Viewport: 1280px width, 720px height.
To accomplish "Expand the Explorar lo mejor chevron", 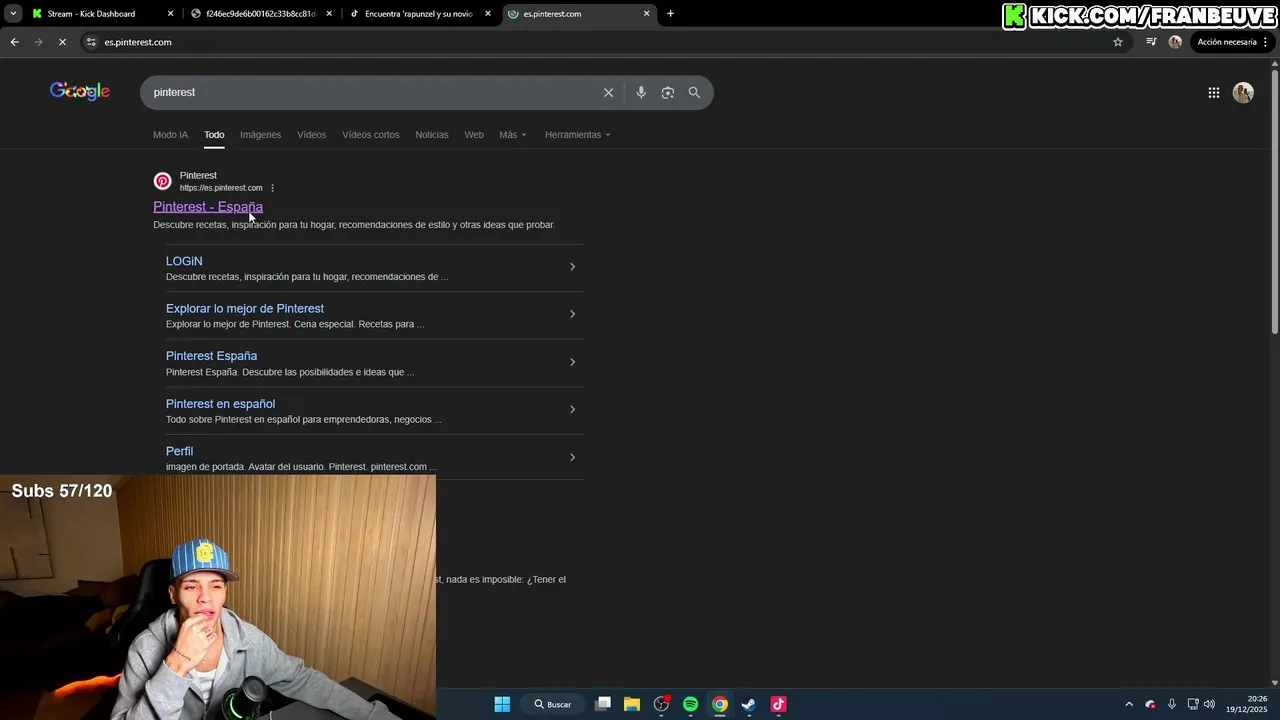I will click(572, 314).
